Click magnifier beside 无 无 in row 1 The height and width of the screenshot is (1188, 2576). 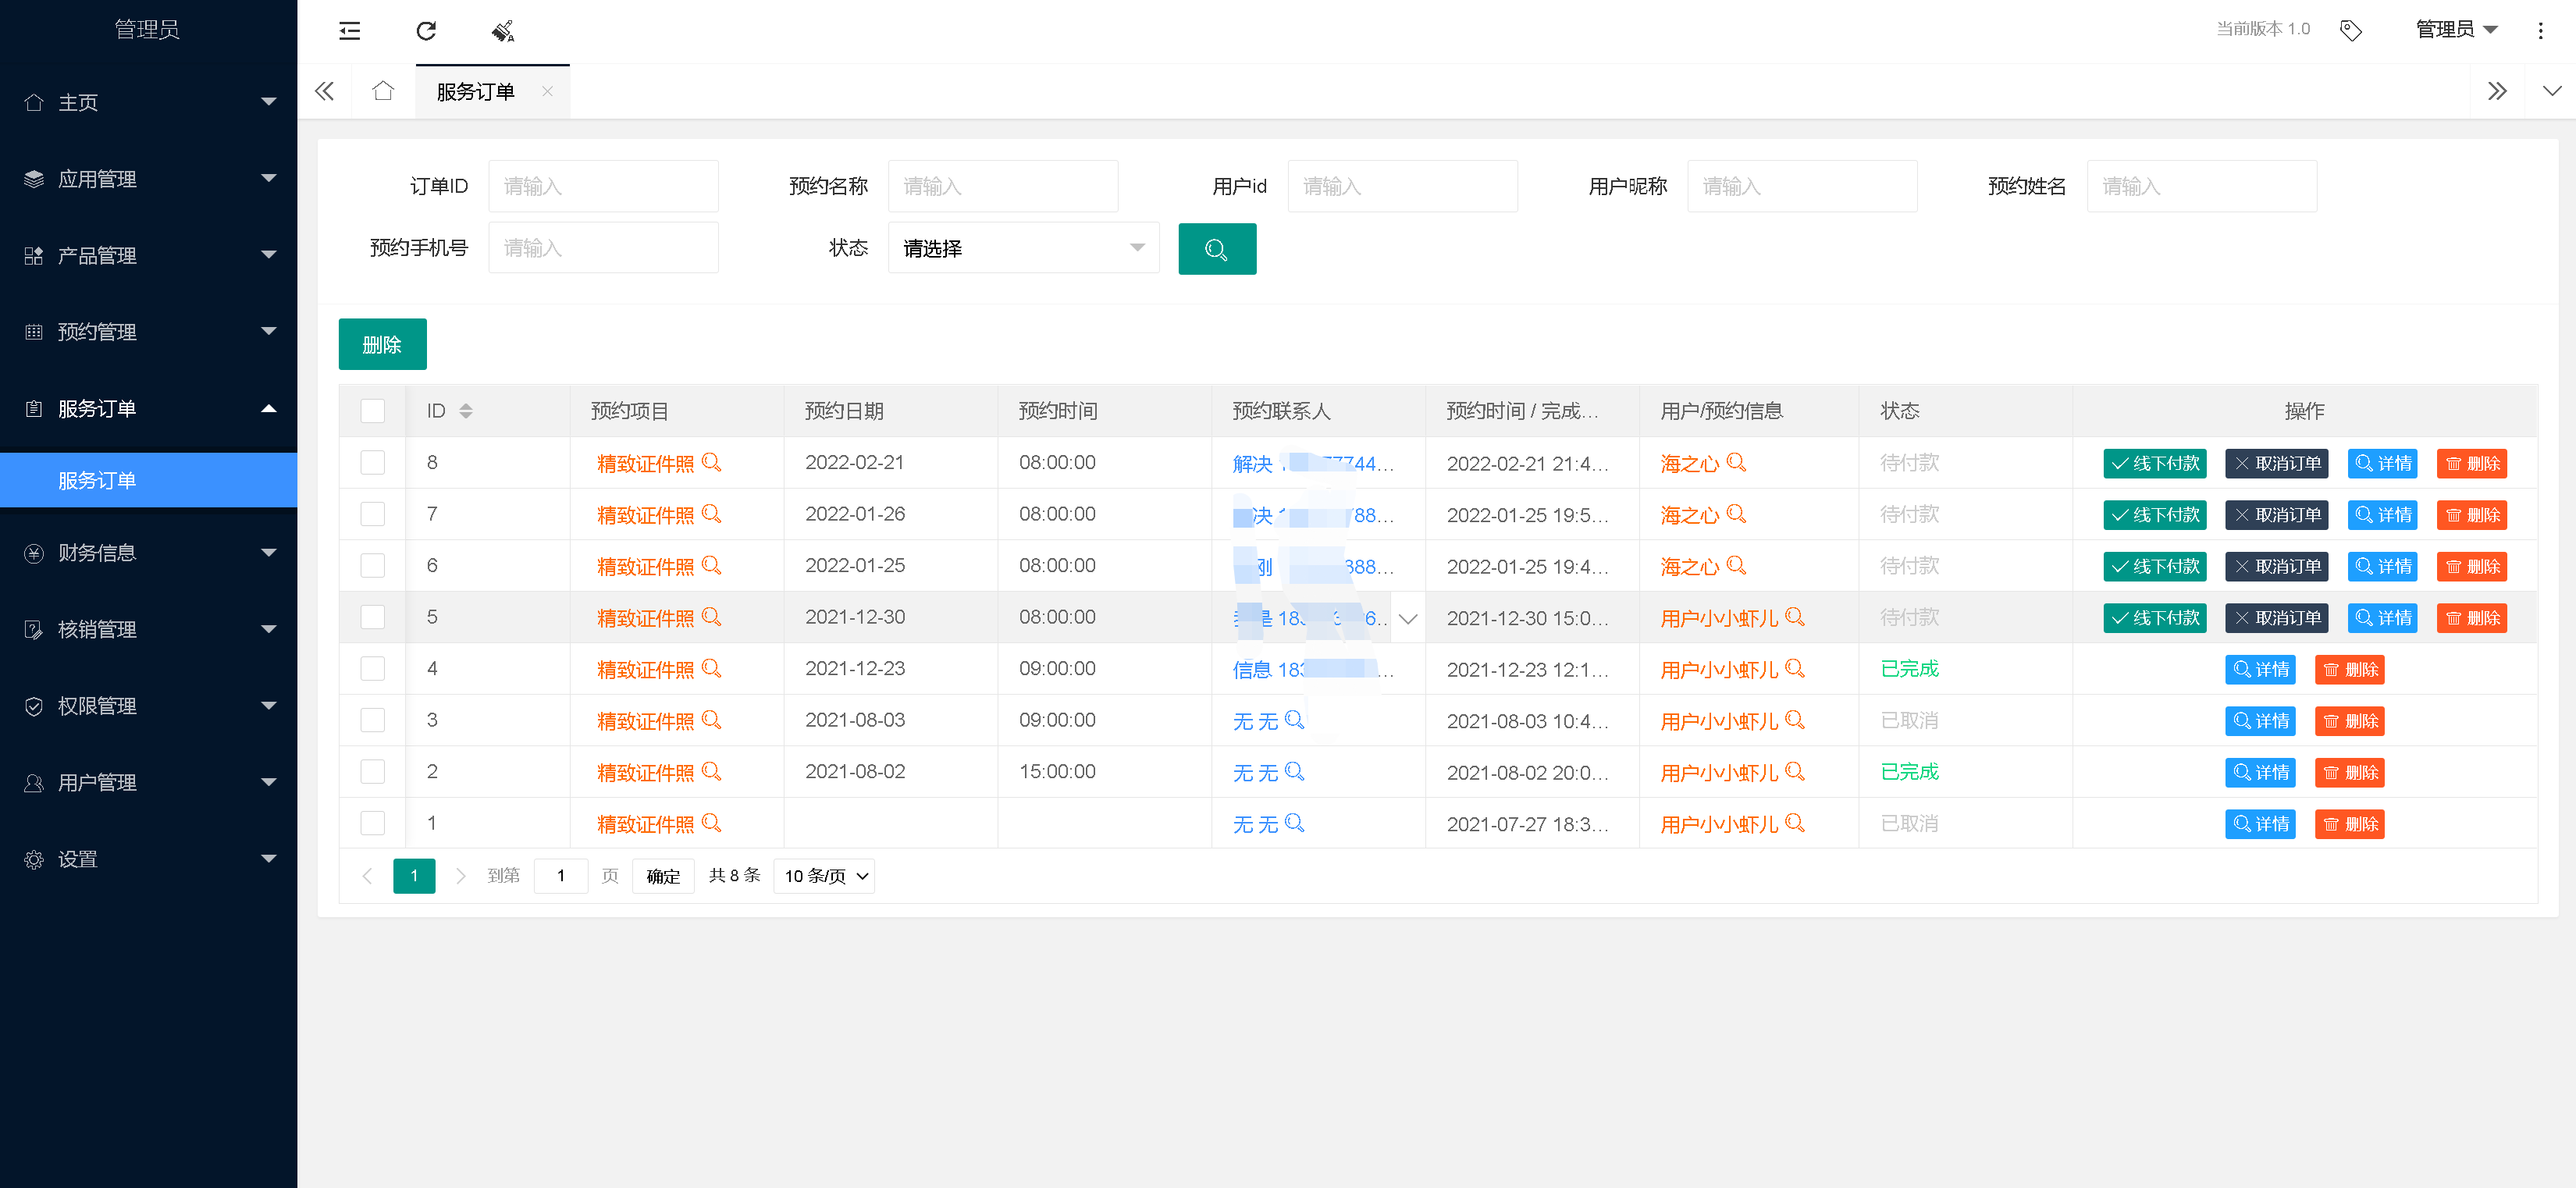click(x=1294, y=823)
